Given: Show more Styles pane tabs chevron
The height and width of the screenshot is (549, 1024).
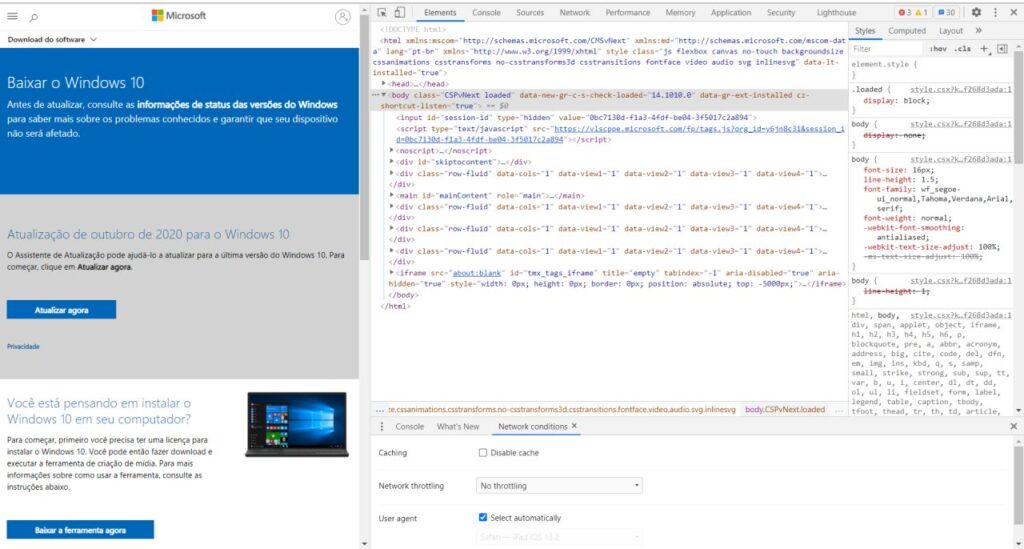Looking at the screenshot, I should pyautogui.click(x=978, y=31).
